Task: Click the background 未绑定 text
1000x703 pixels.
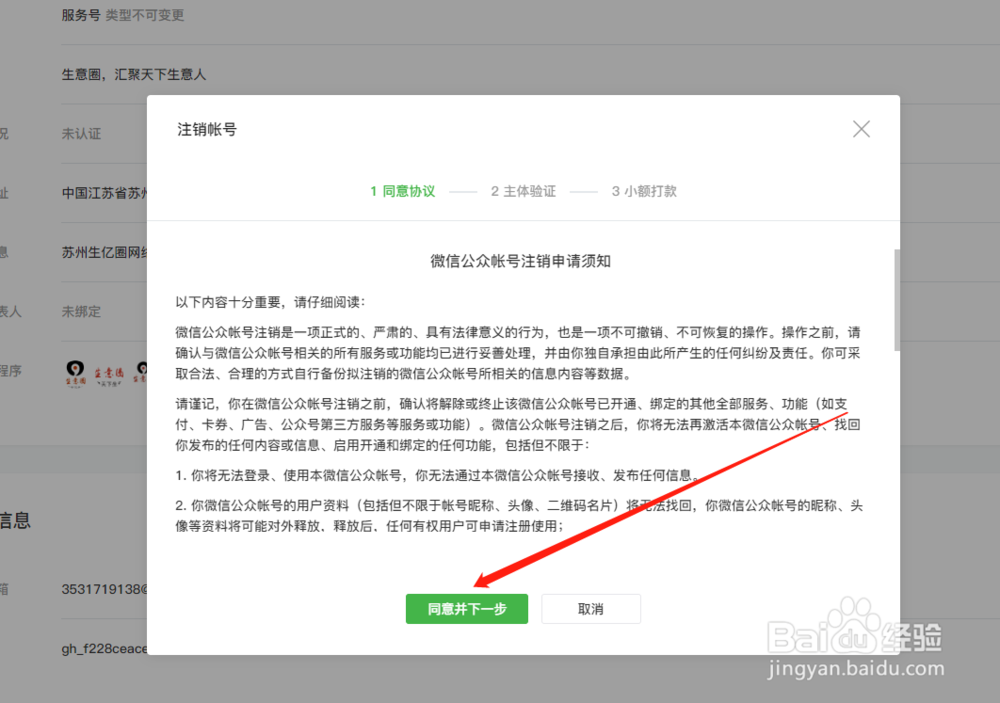Action: pos(81,312)
